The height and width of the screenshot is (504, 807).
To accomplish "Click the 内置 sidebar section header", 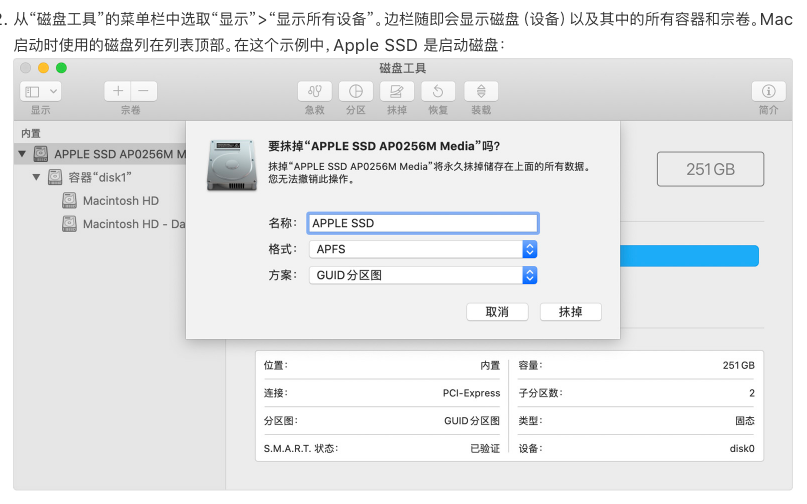I will pyautogui.click(x=31, y=134).
